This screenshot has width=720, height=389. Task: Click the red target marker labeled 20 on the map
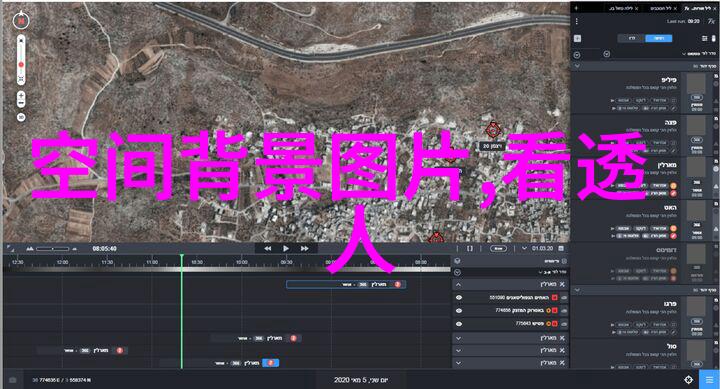coord(493,130)
